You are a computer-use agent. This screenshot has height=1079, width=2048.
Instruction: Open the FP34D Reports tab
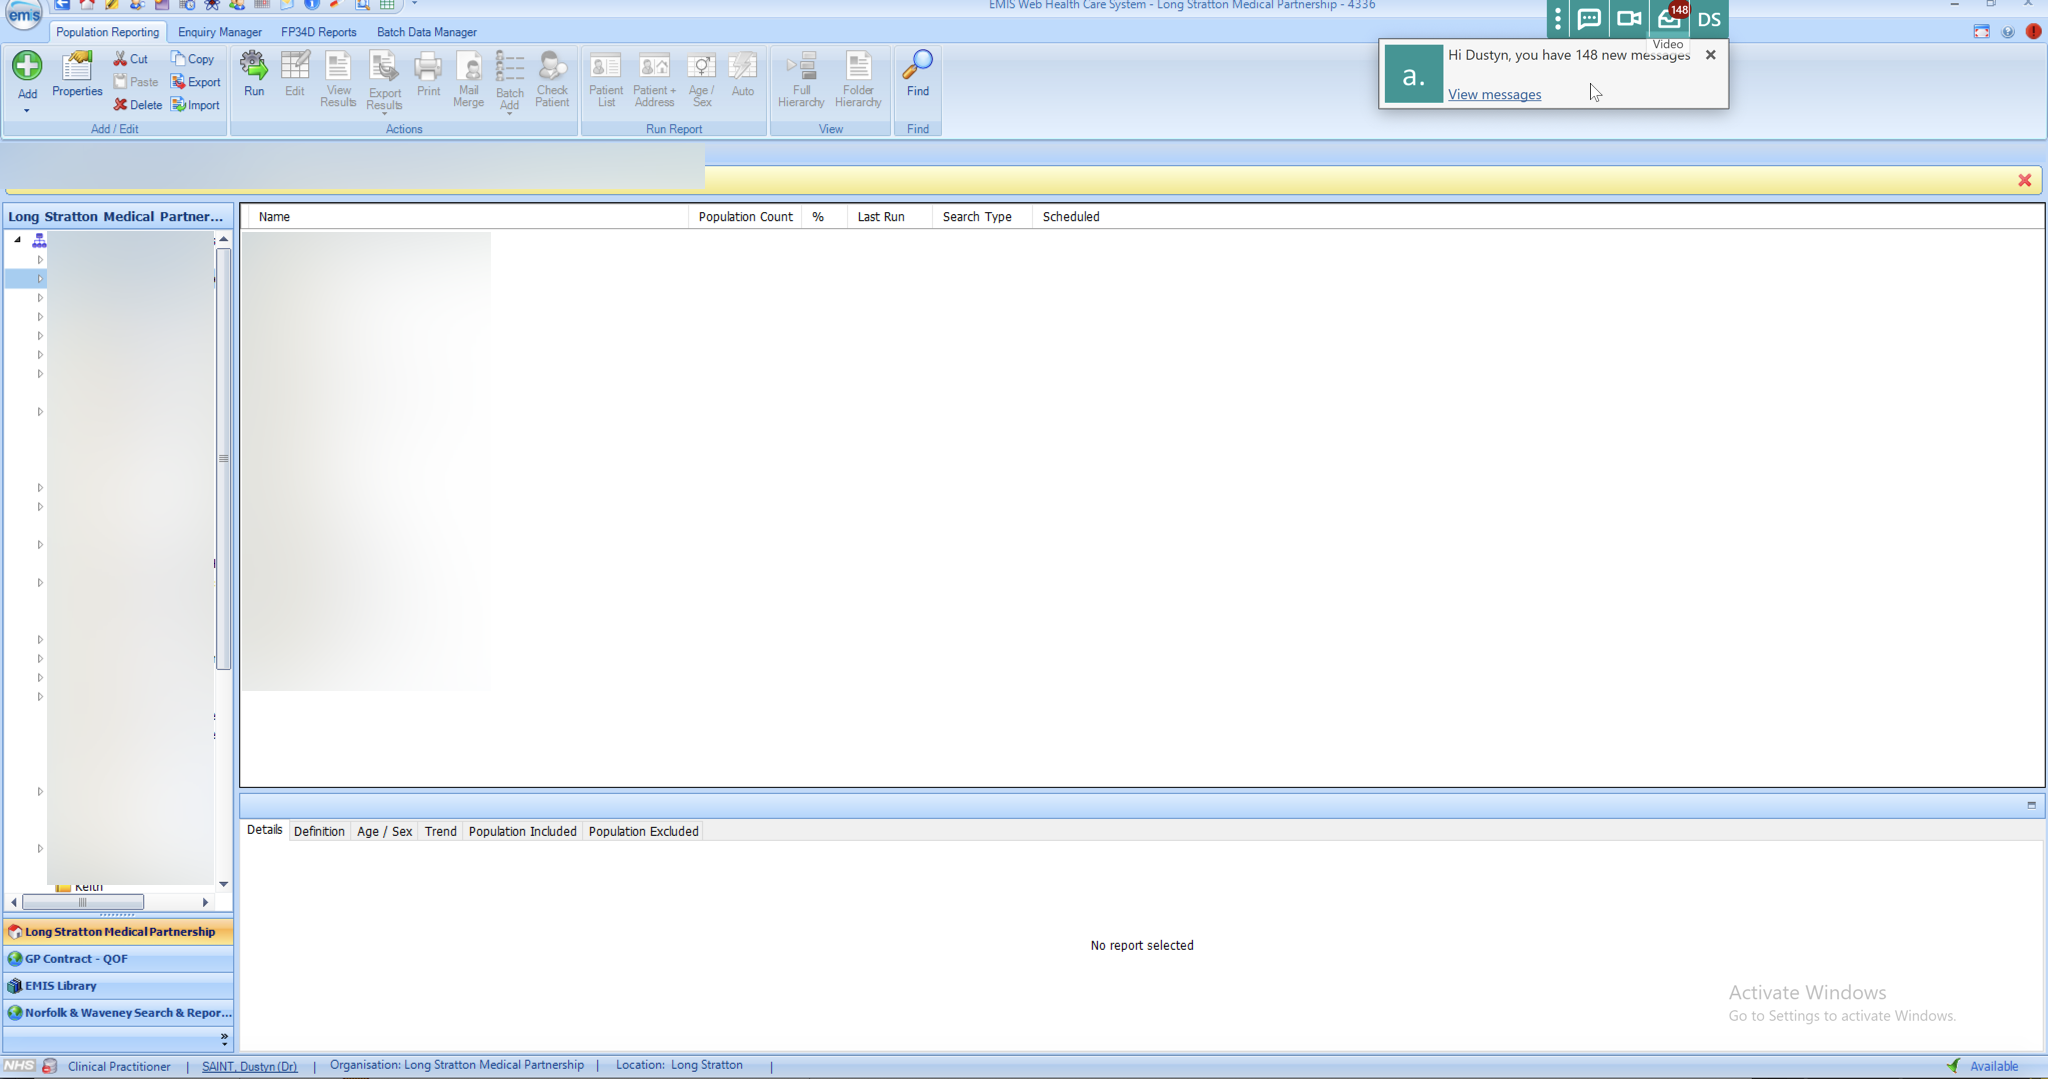318,32
